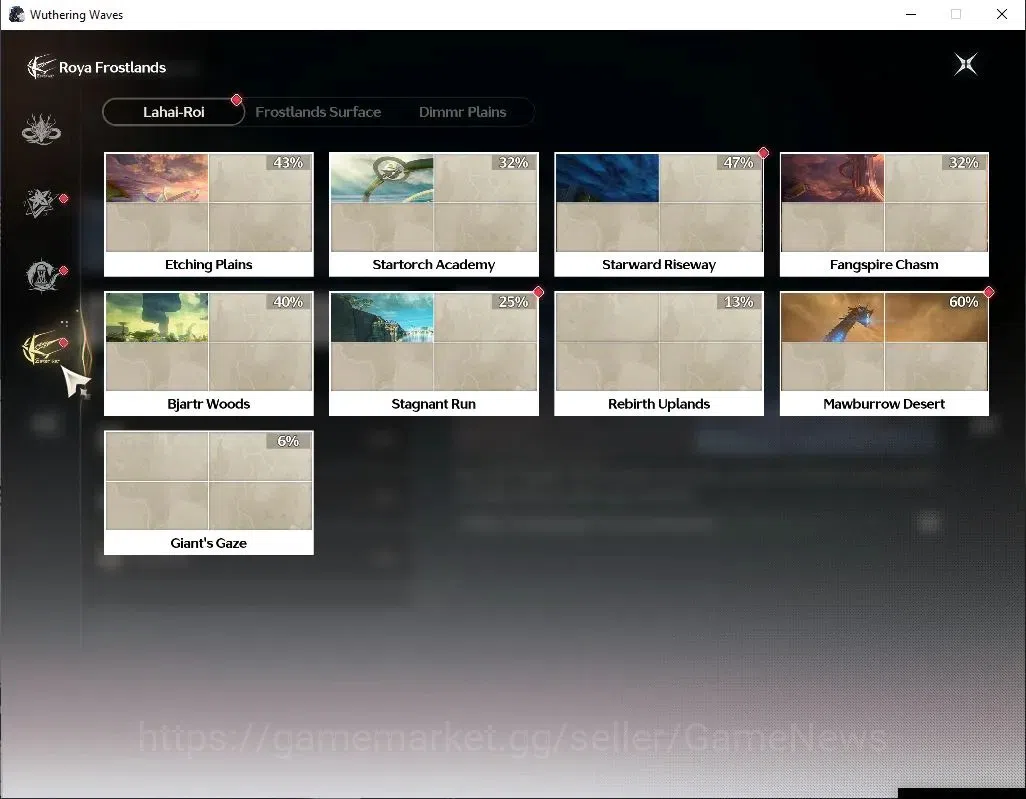The image size is (1026, 799).
Task: Open the Mawburrow Desert card
Action: (884, 353)
